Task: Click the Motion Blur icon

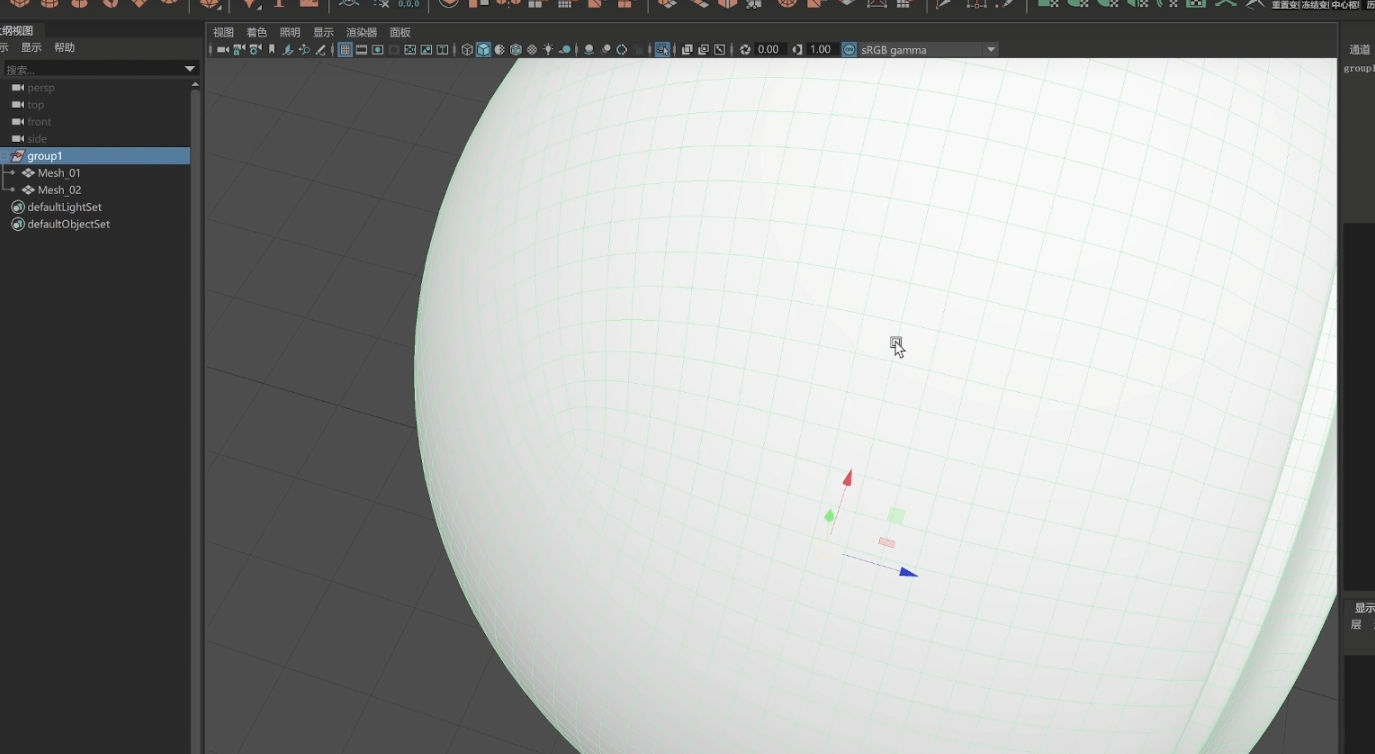Action: click(605, 49)
